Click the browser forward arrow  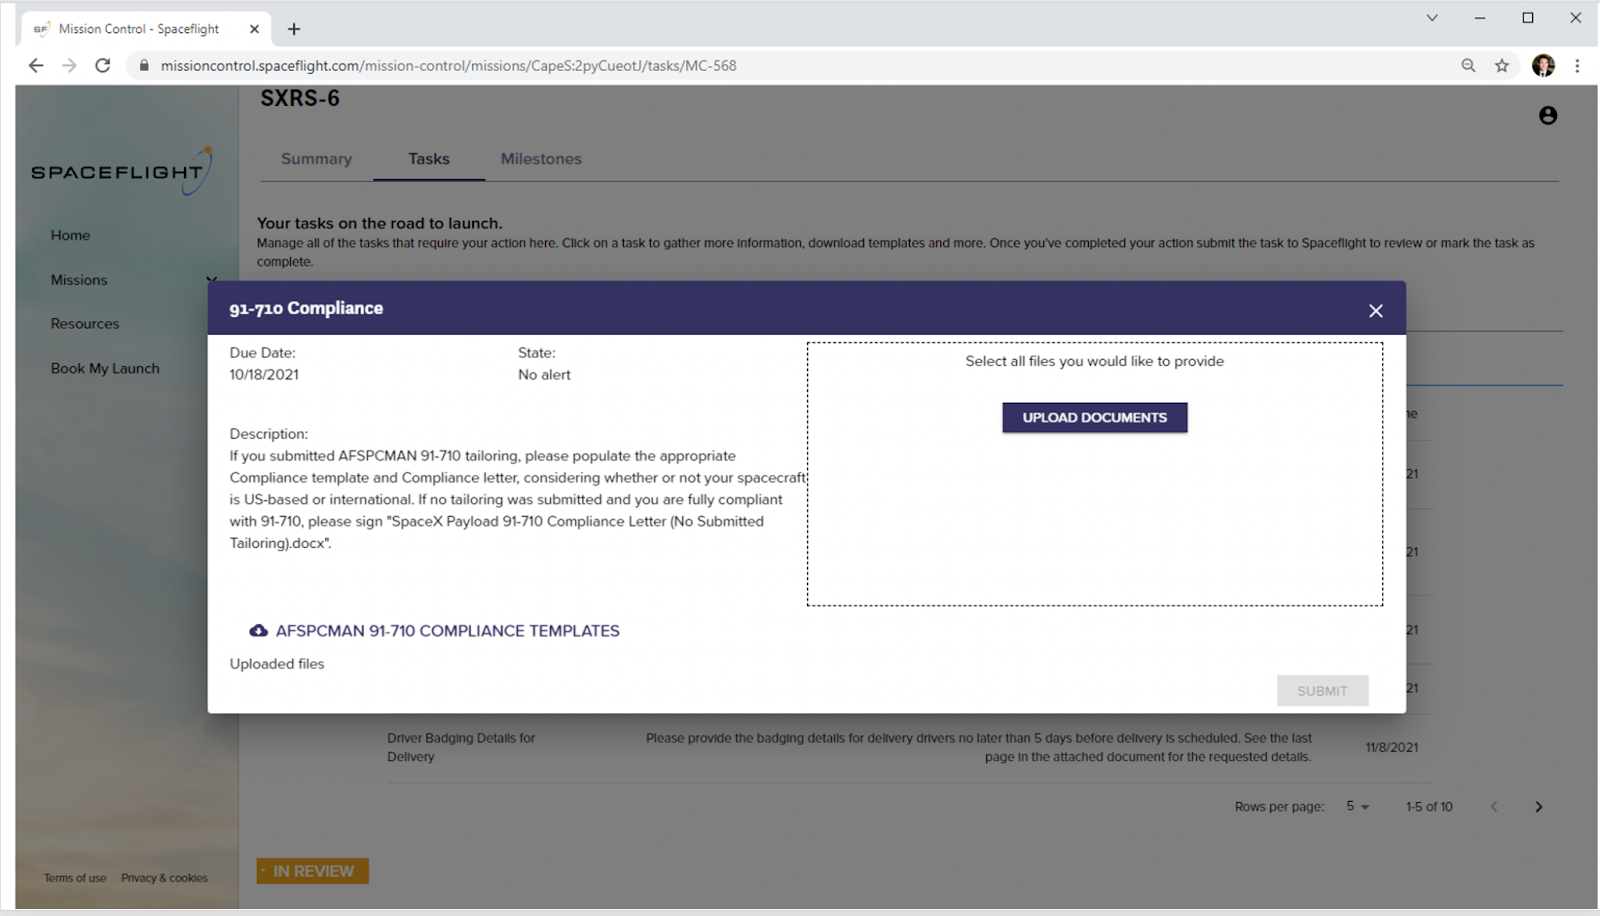point(69,66)
